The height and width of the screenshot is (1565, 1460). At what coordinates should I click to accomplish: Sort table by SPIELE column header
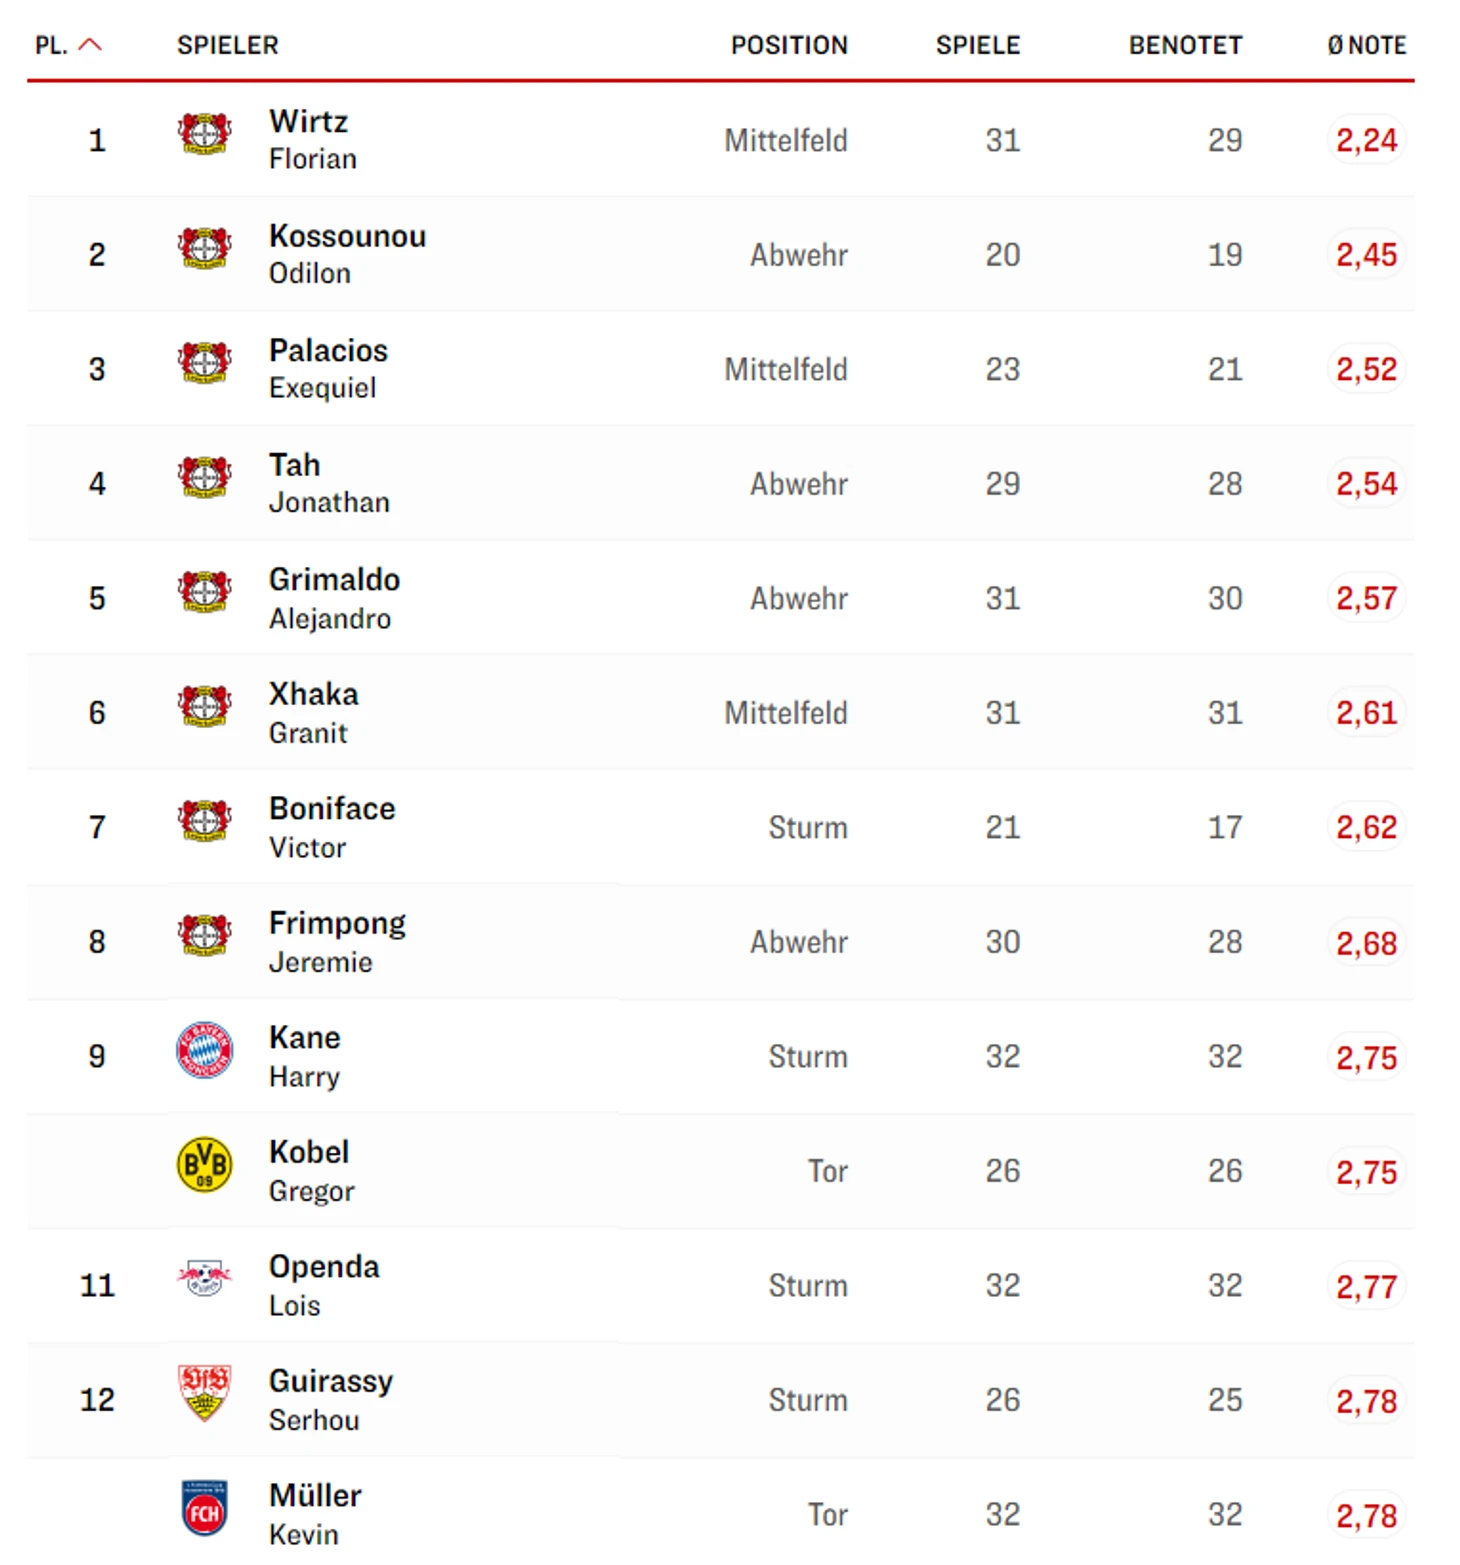point(978,45)
